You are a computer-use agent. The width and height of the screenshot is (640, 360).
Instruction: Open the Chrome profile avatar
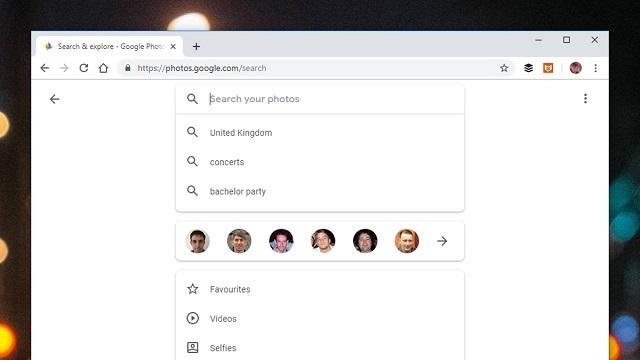click(576, 68)
